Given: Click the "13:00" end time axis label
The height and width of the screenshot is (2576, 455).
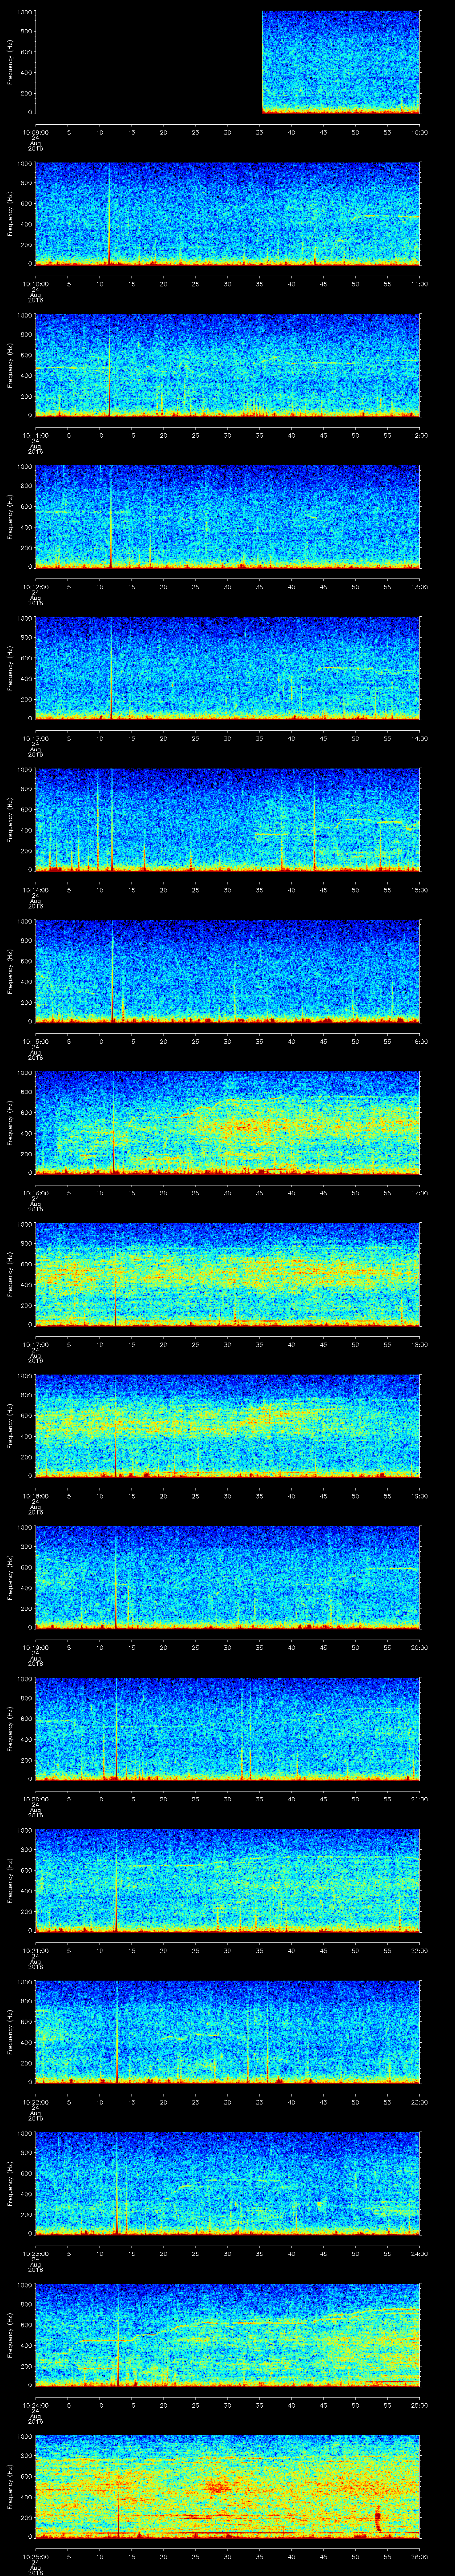Looking at the screenshot, I should (x=419, y=586).
